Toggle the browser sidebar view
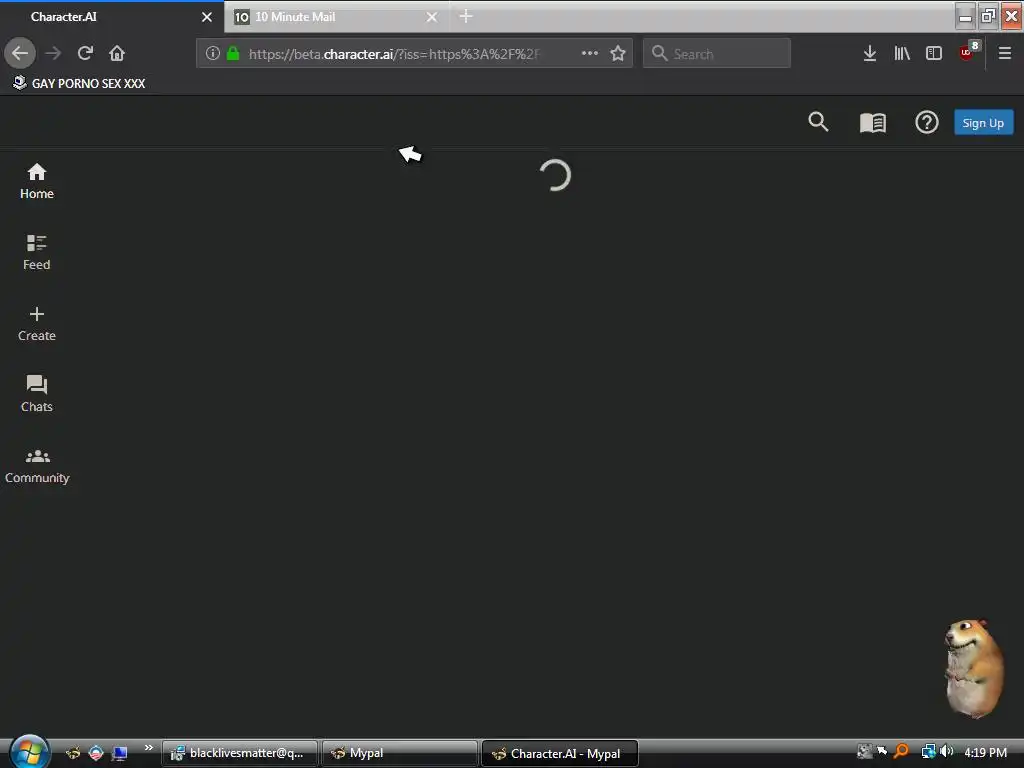Viewport: 1024px width, 768px height. 934,53
